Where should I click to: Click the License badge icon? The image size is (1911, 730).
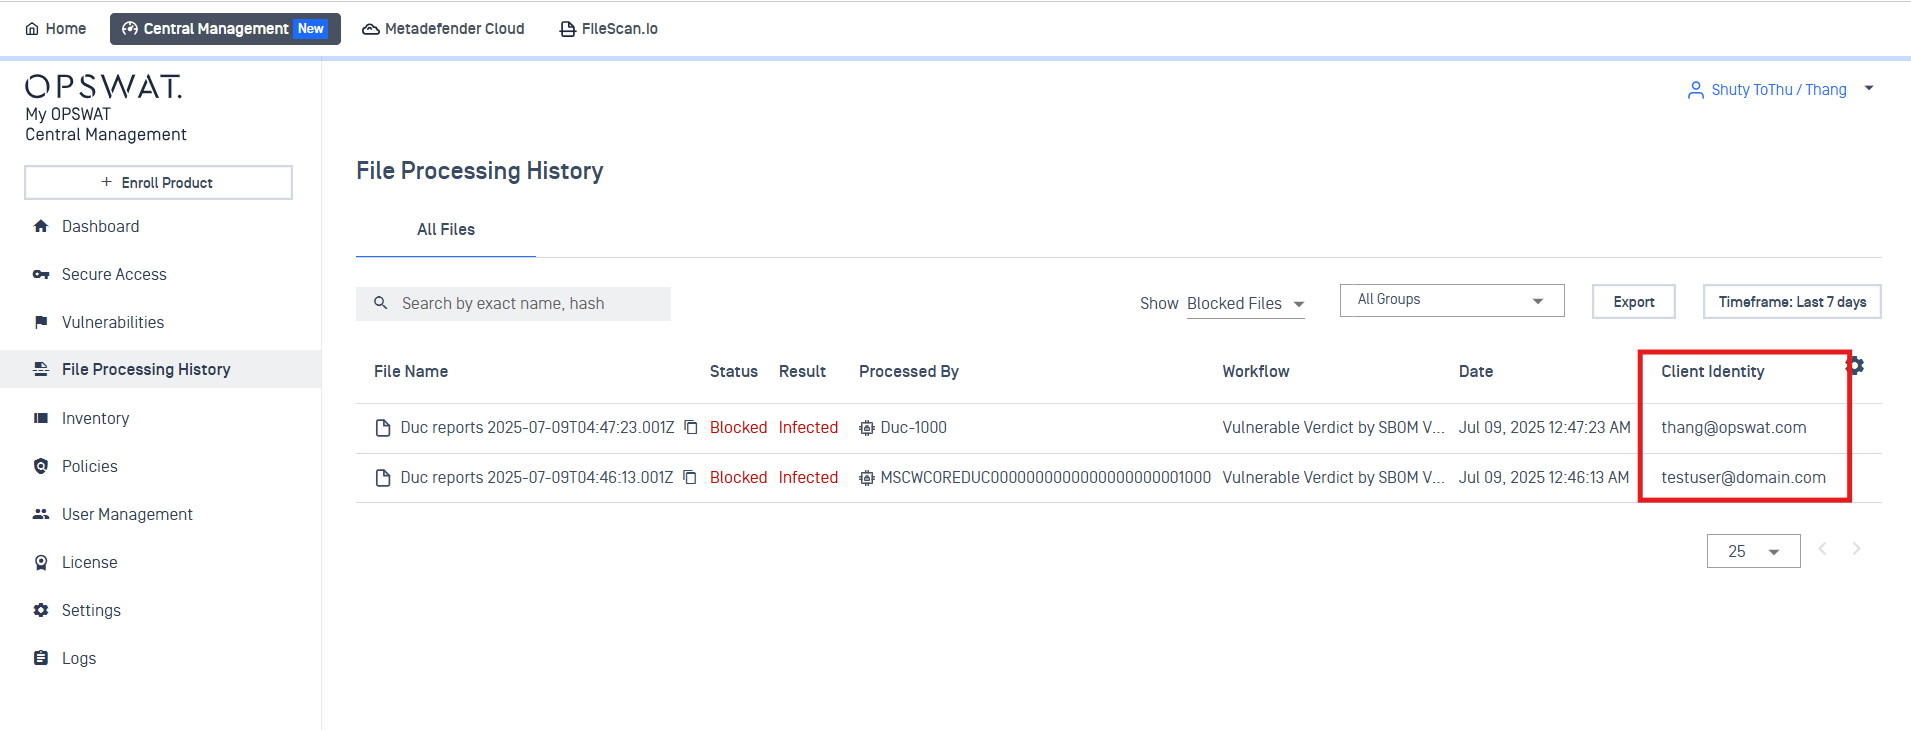[x=41, y=562]
